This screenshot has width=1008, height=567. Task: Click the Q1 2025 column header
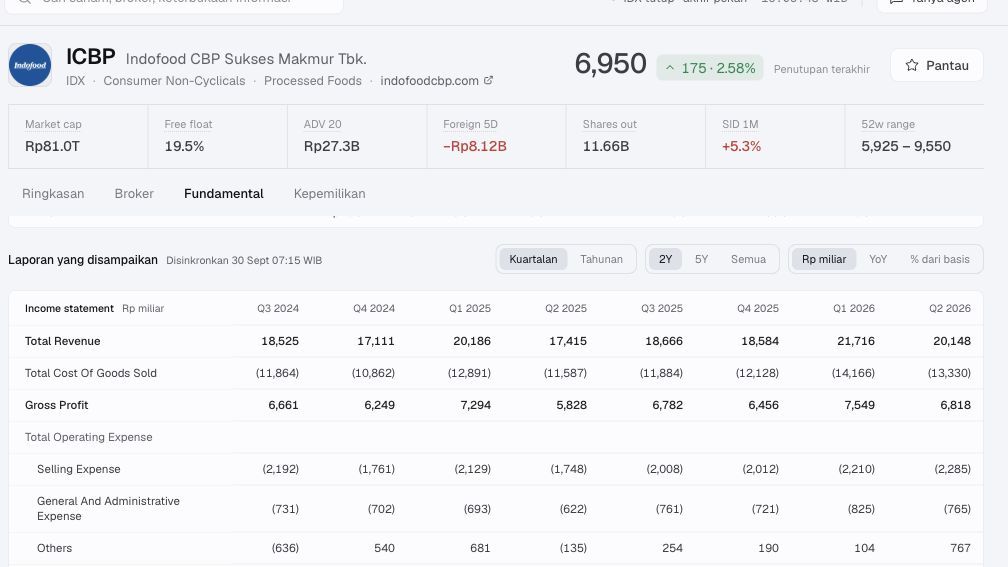470,309
